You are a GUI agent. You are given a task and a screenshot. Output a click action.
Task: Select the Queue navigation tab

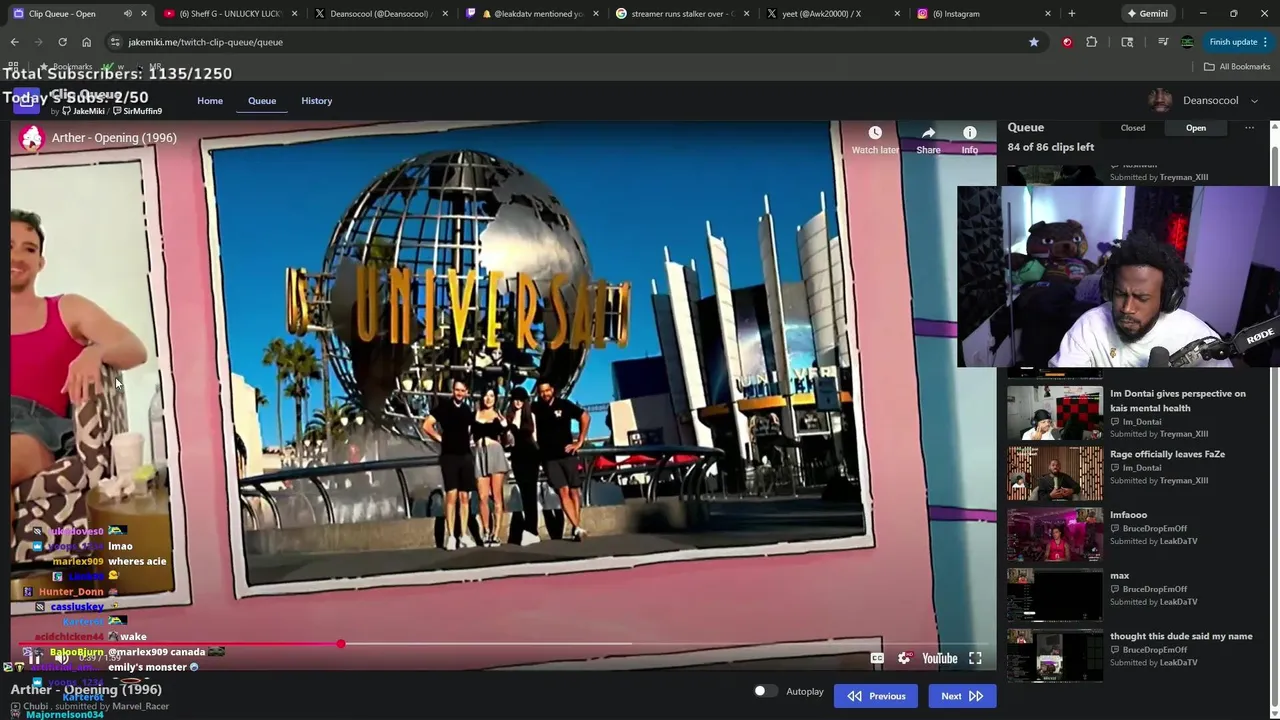click(262, 101)
